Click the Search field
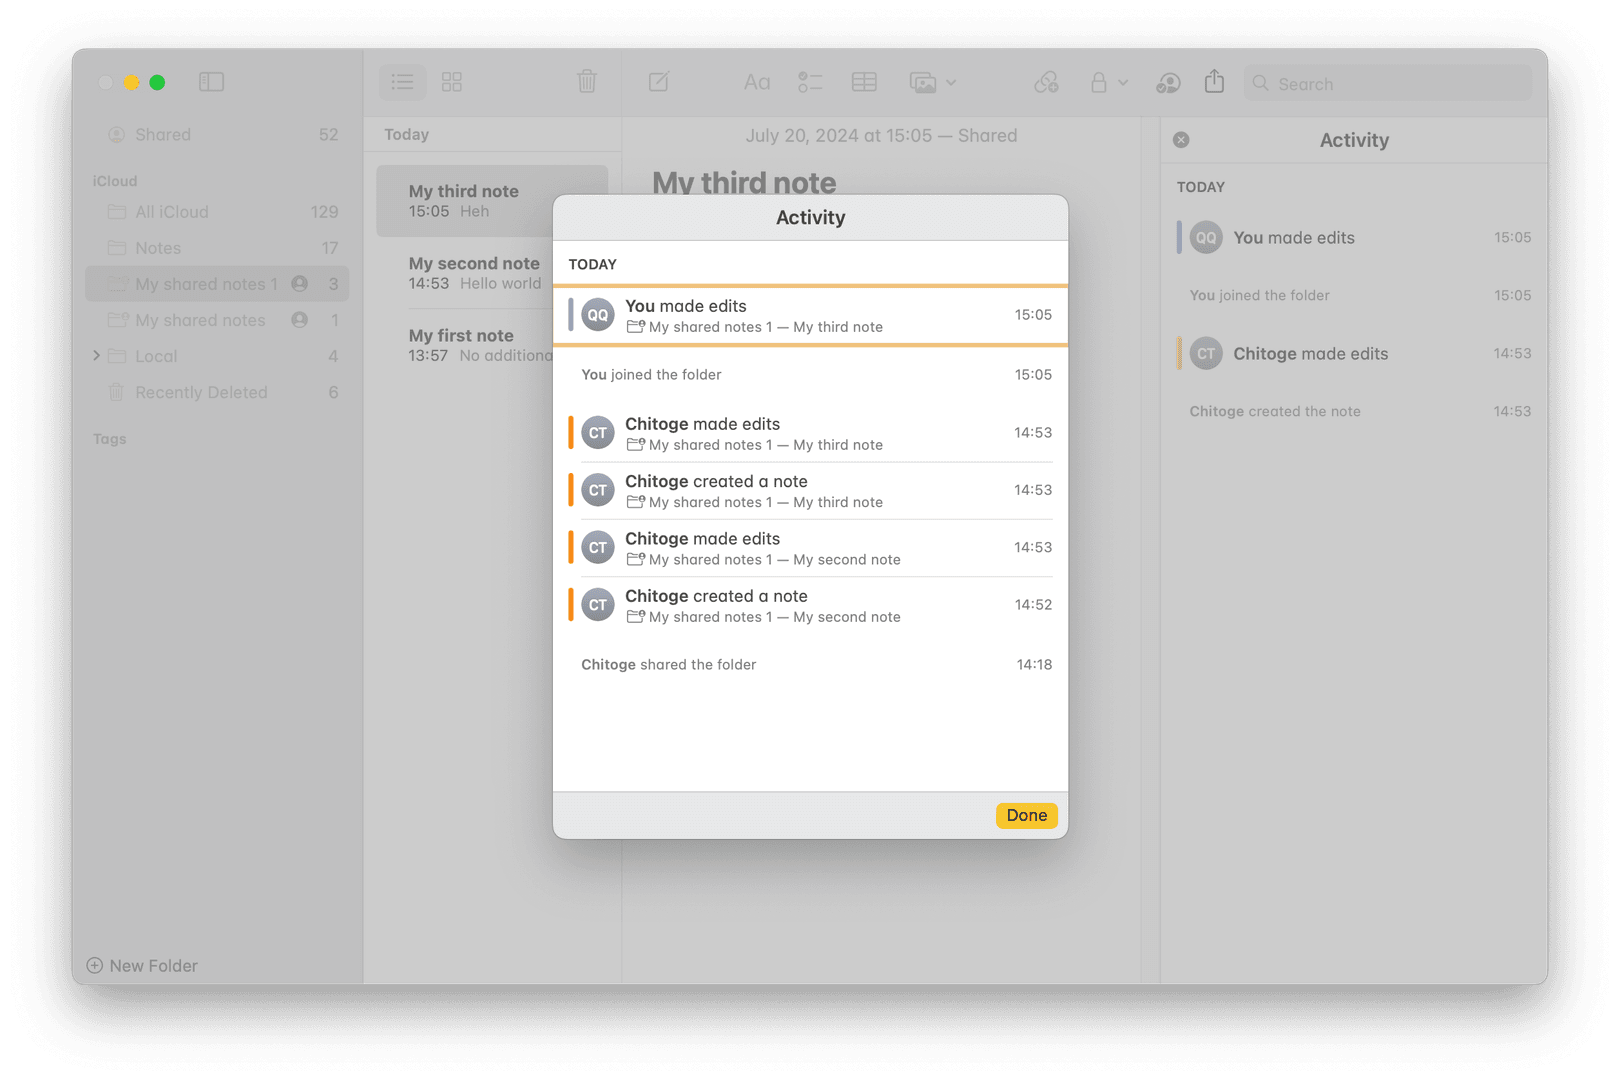This screenshot has width=1620, height=1080. (x=1388, y=84)
